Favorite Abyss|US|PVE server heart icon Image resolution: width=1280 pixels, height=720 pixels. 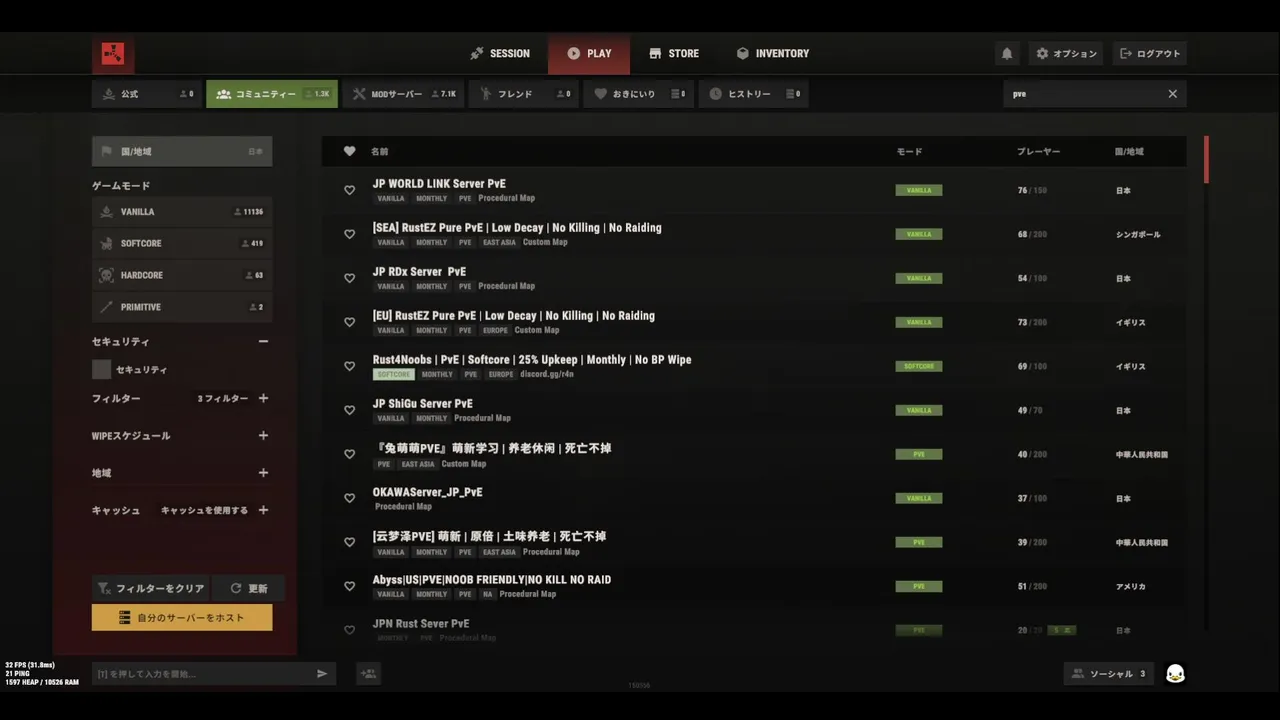click(349, 586)
